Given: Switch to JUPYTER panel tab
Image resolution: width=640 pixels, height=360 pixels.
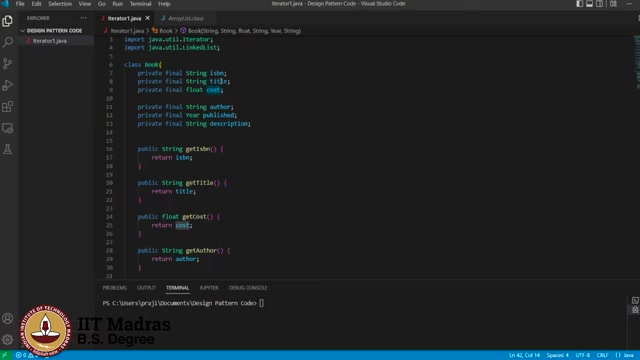Looking at the screenshot, I should coord(209,288).
